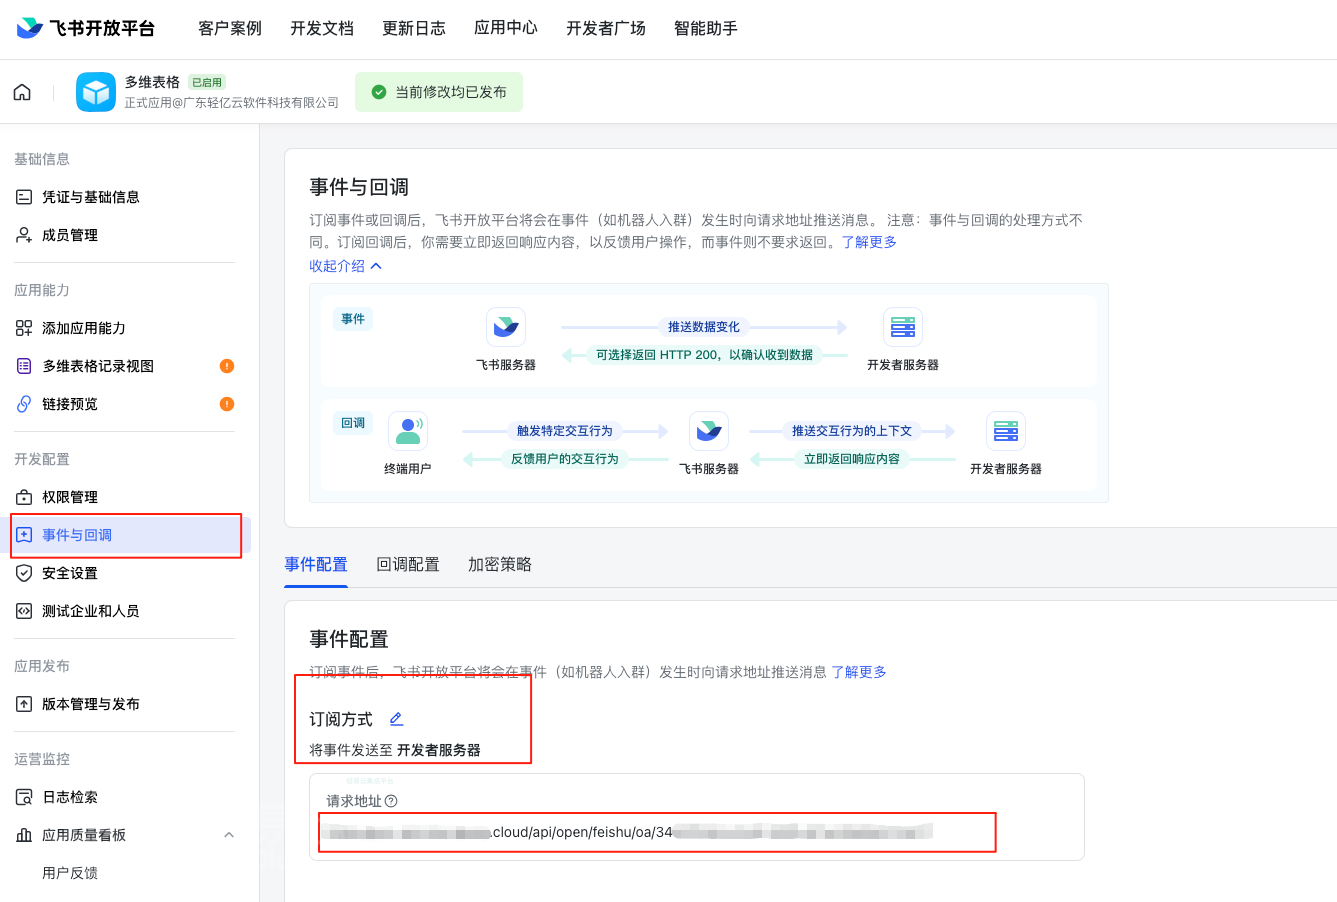Click the 回调 label in diagram
Image resolution: width=1337 pixels, height=902 pixels.
tap(353, 423)
